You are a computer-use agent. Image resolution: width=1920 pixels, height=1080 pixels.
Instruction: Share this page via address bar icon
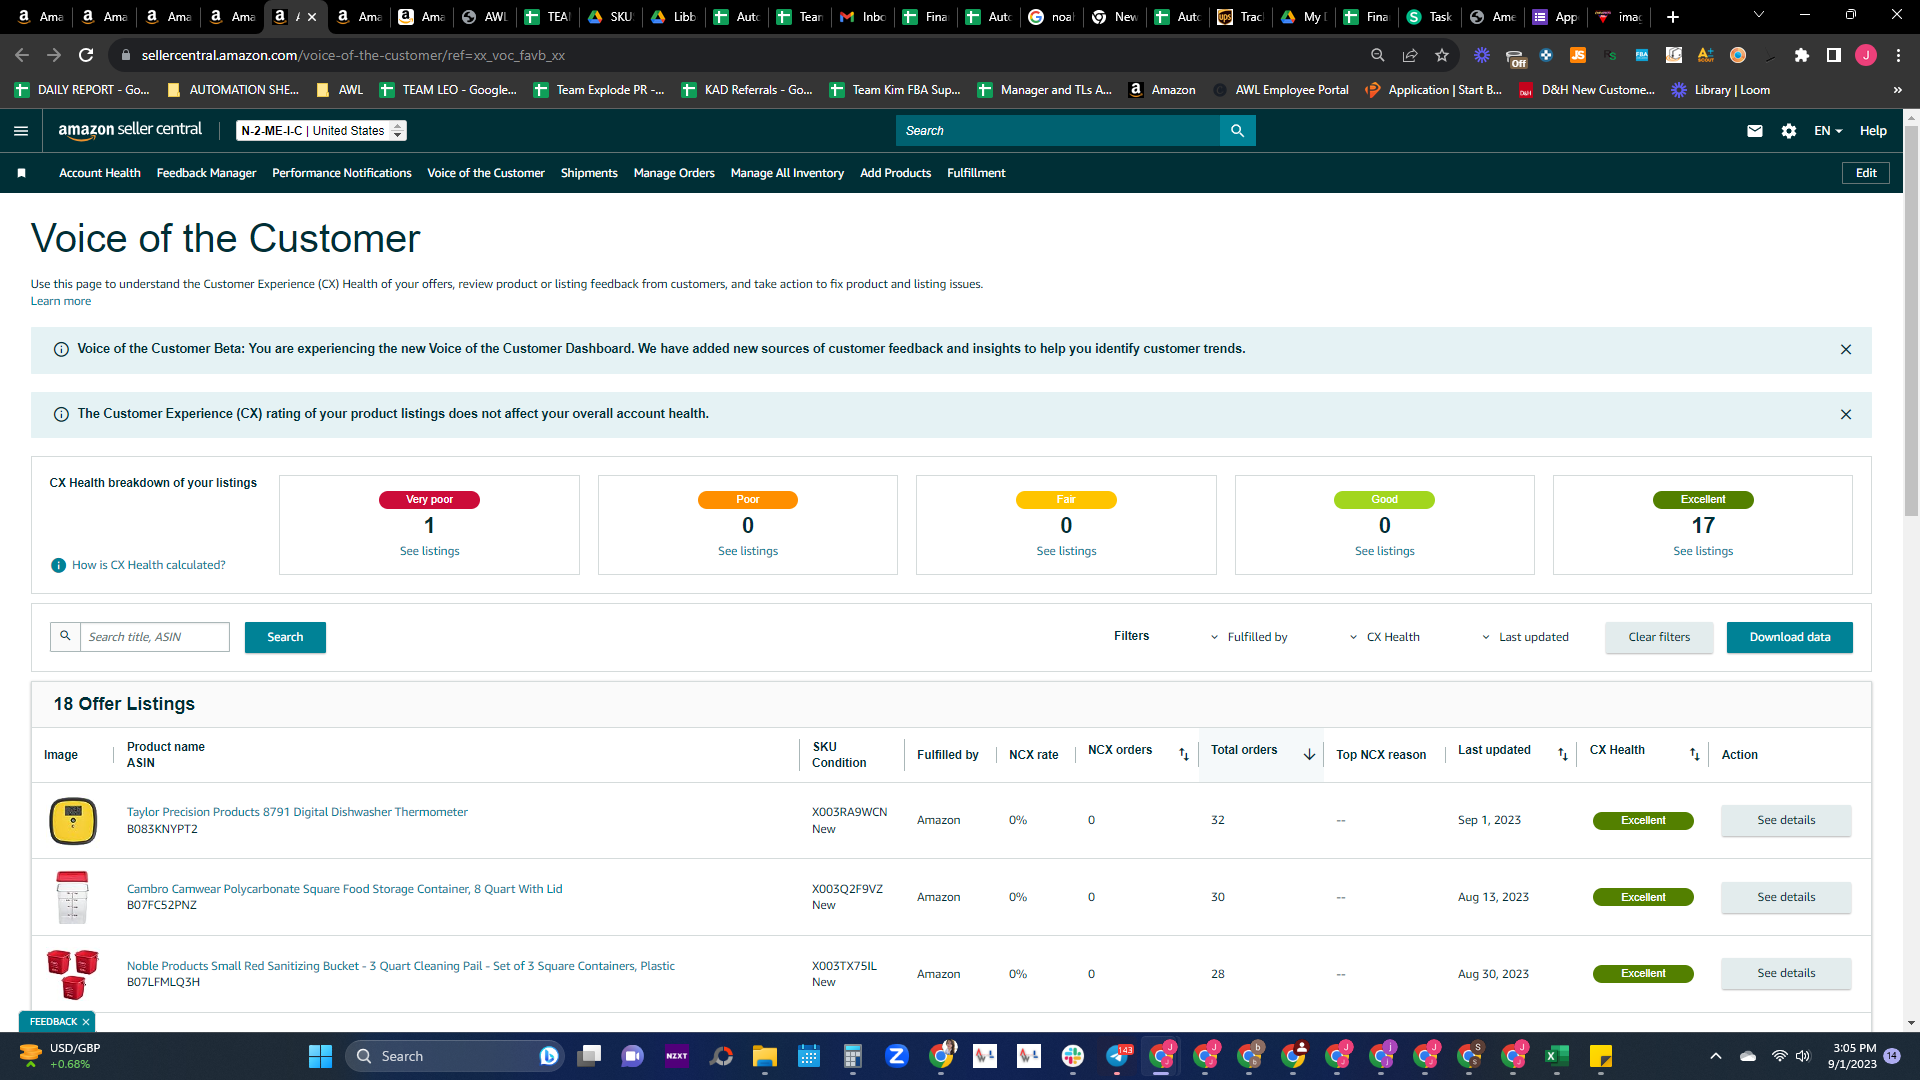(1410, 55)
